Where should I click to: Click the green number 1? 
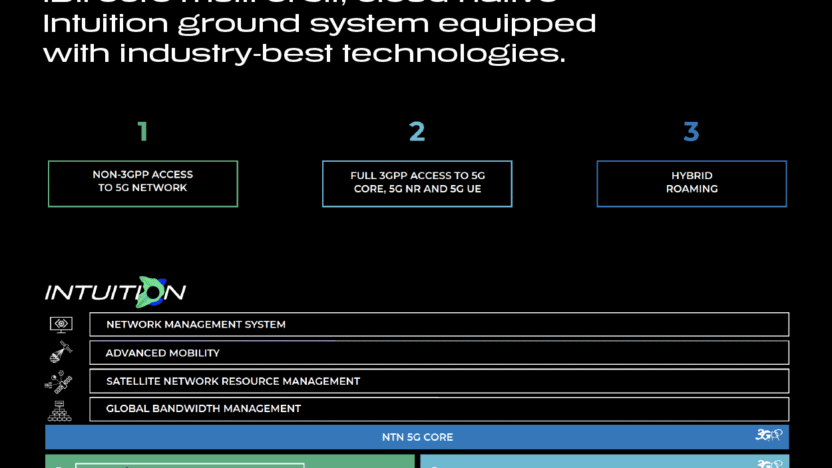click(143, 131)
